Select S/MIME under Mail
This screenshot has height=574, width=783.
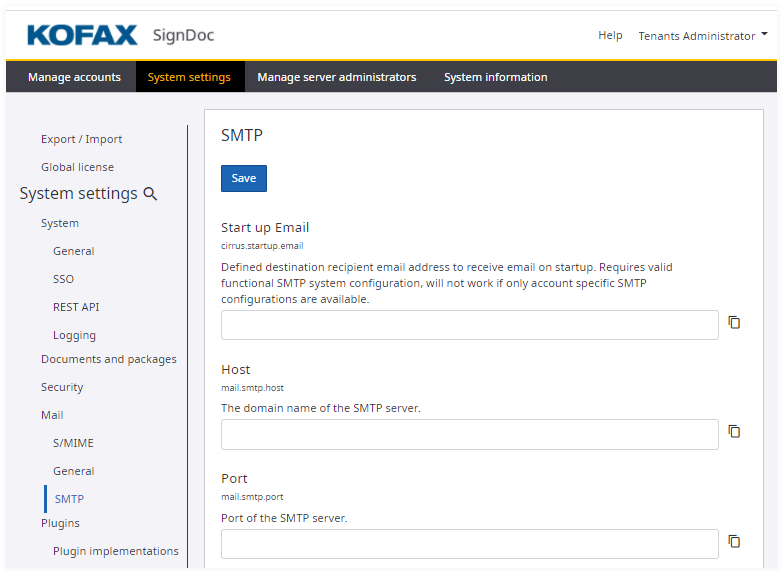73,443
